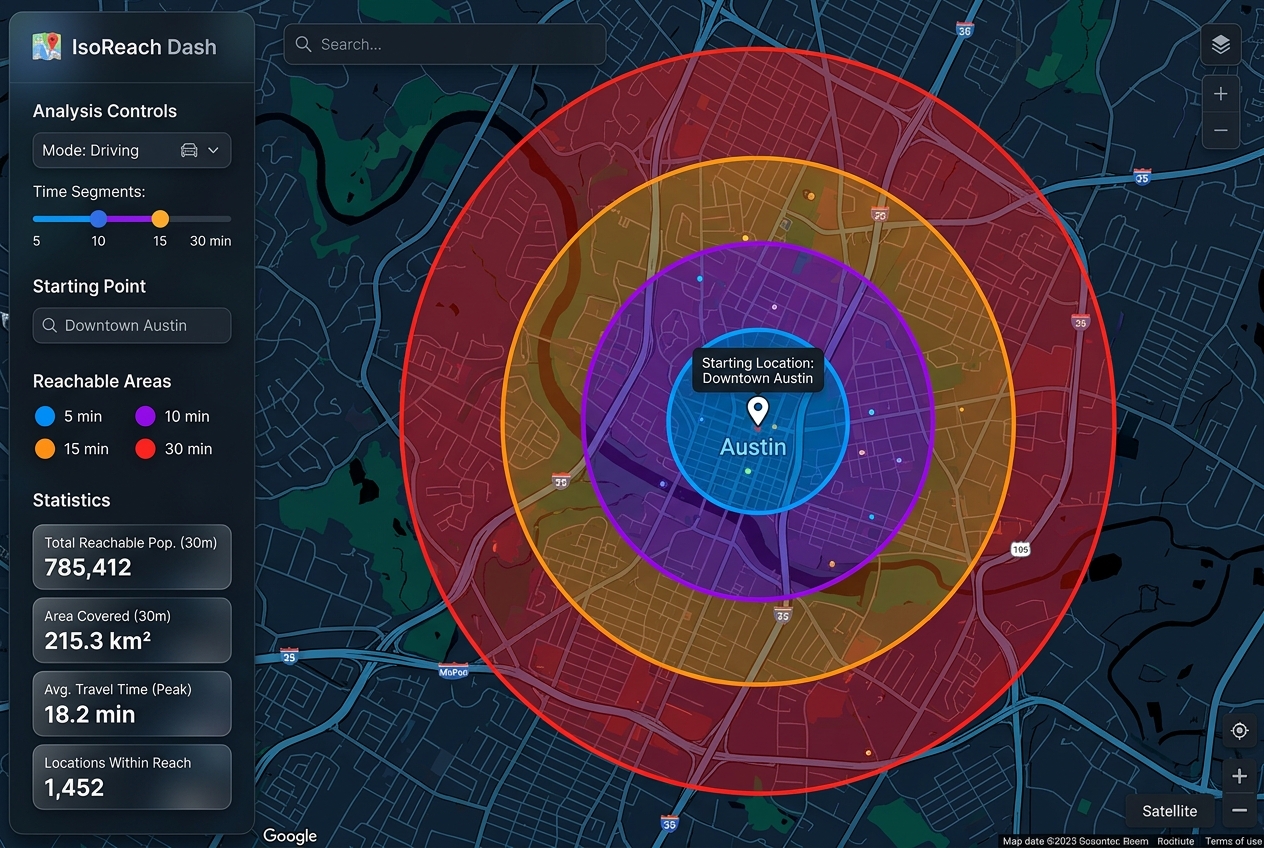Viewport: 1264px width, 848px height.
Task: Switch to Satellite view
Action: coord(1170,811)
